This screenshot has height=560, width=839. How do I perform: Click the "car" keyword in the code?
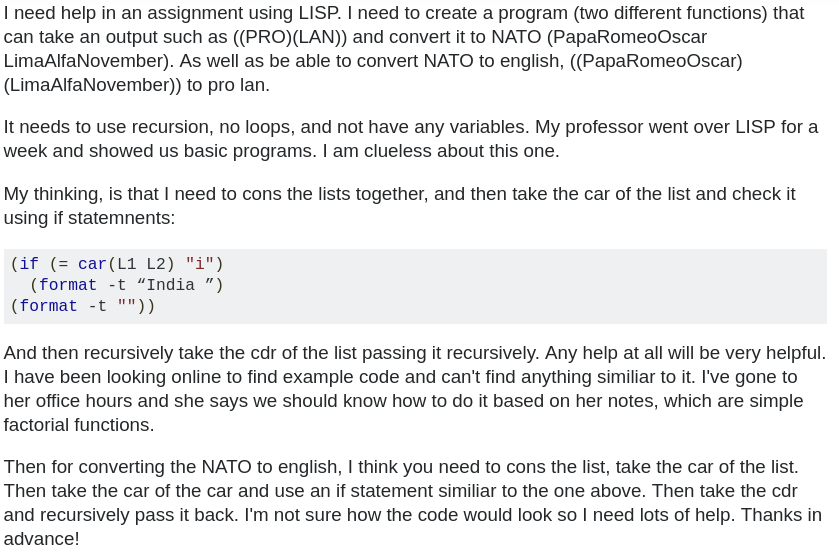pyautogui.click(x=92, y=265)
